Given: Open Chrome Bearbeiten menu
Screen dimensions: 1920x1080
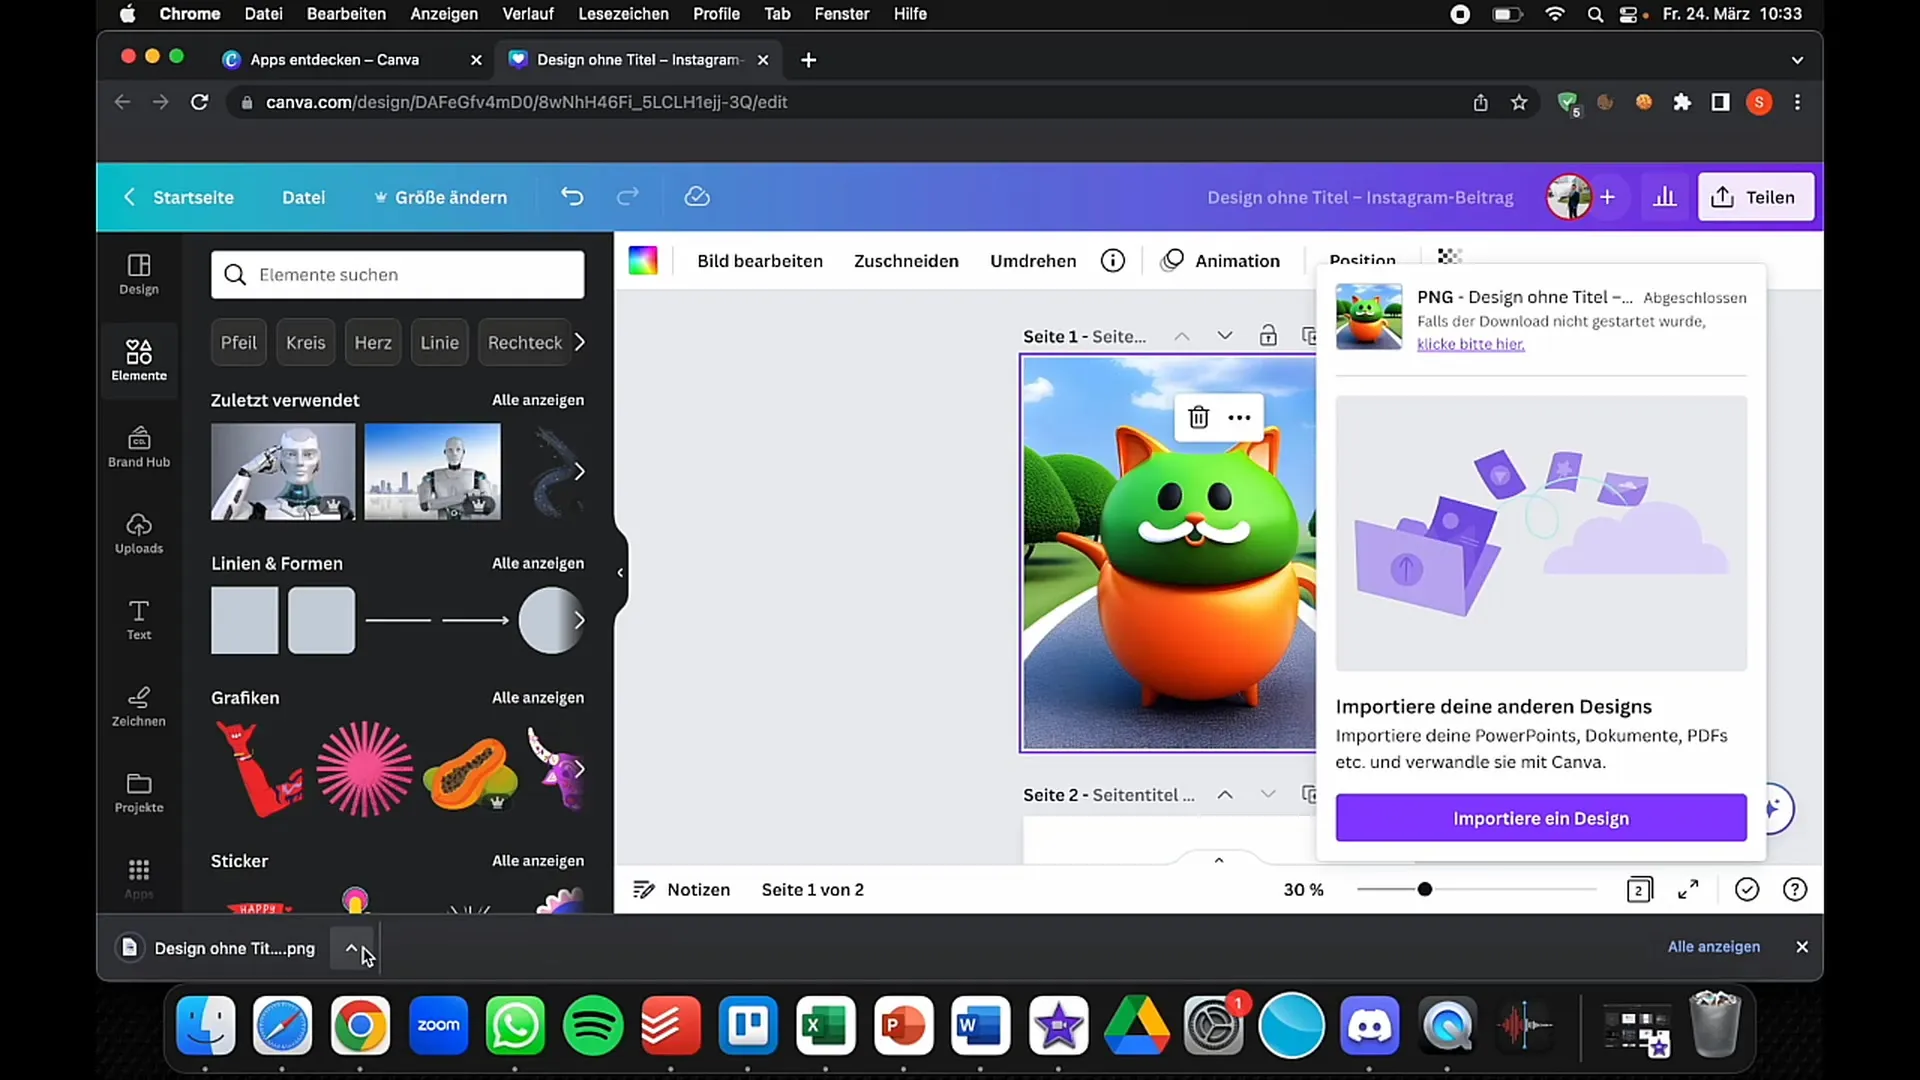Looking at the screenshot, I should point(346,14).
